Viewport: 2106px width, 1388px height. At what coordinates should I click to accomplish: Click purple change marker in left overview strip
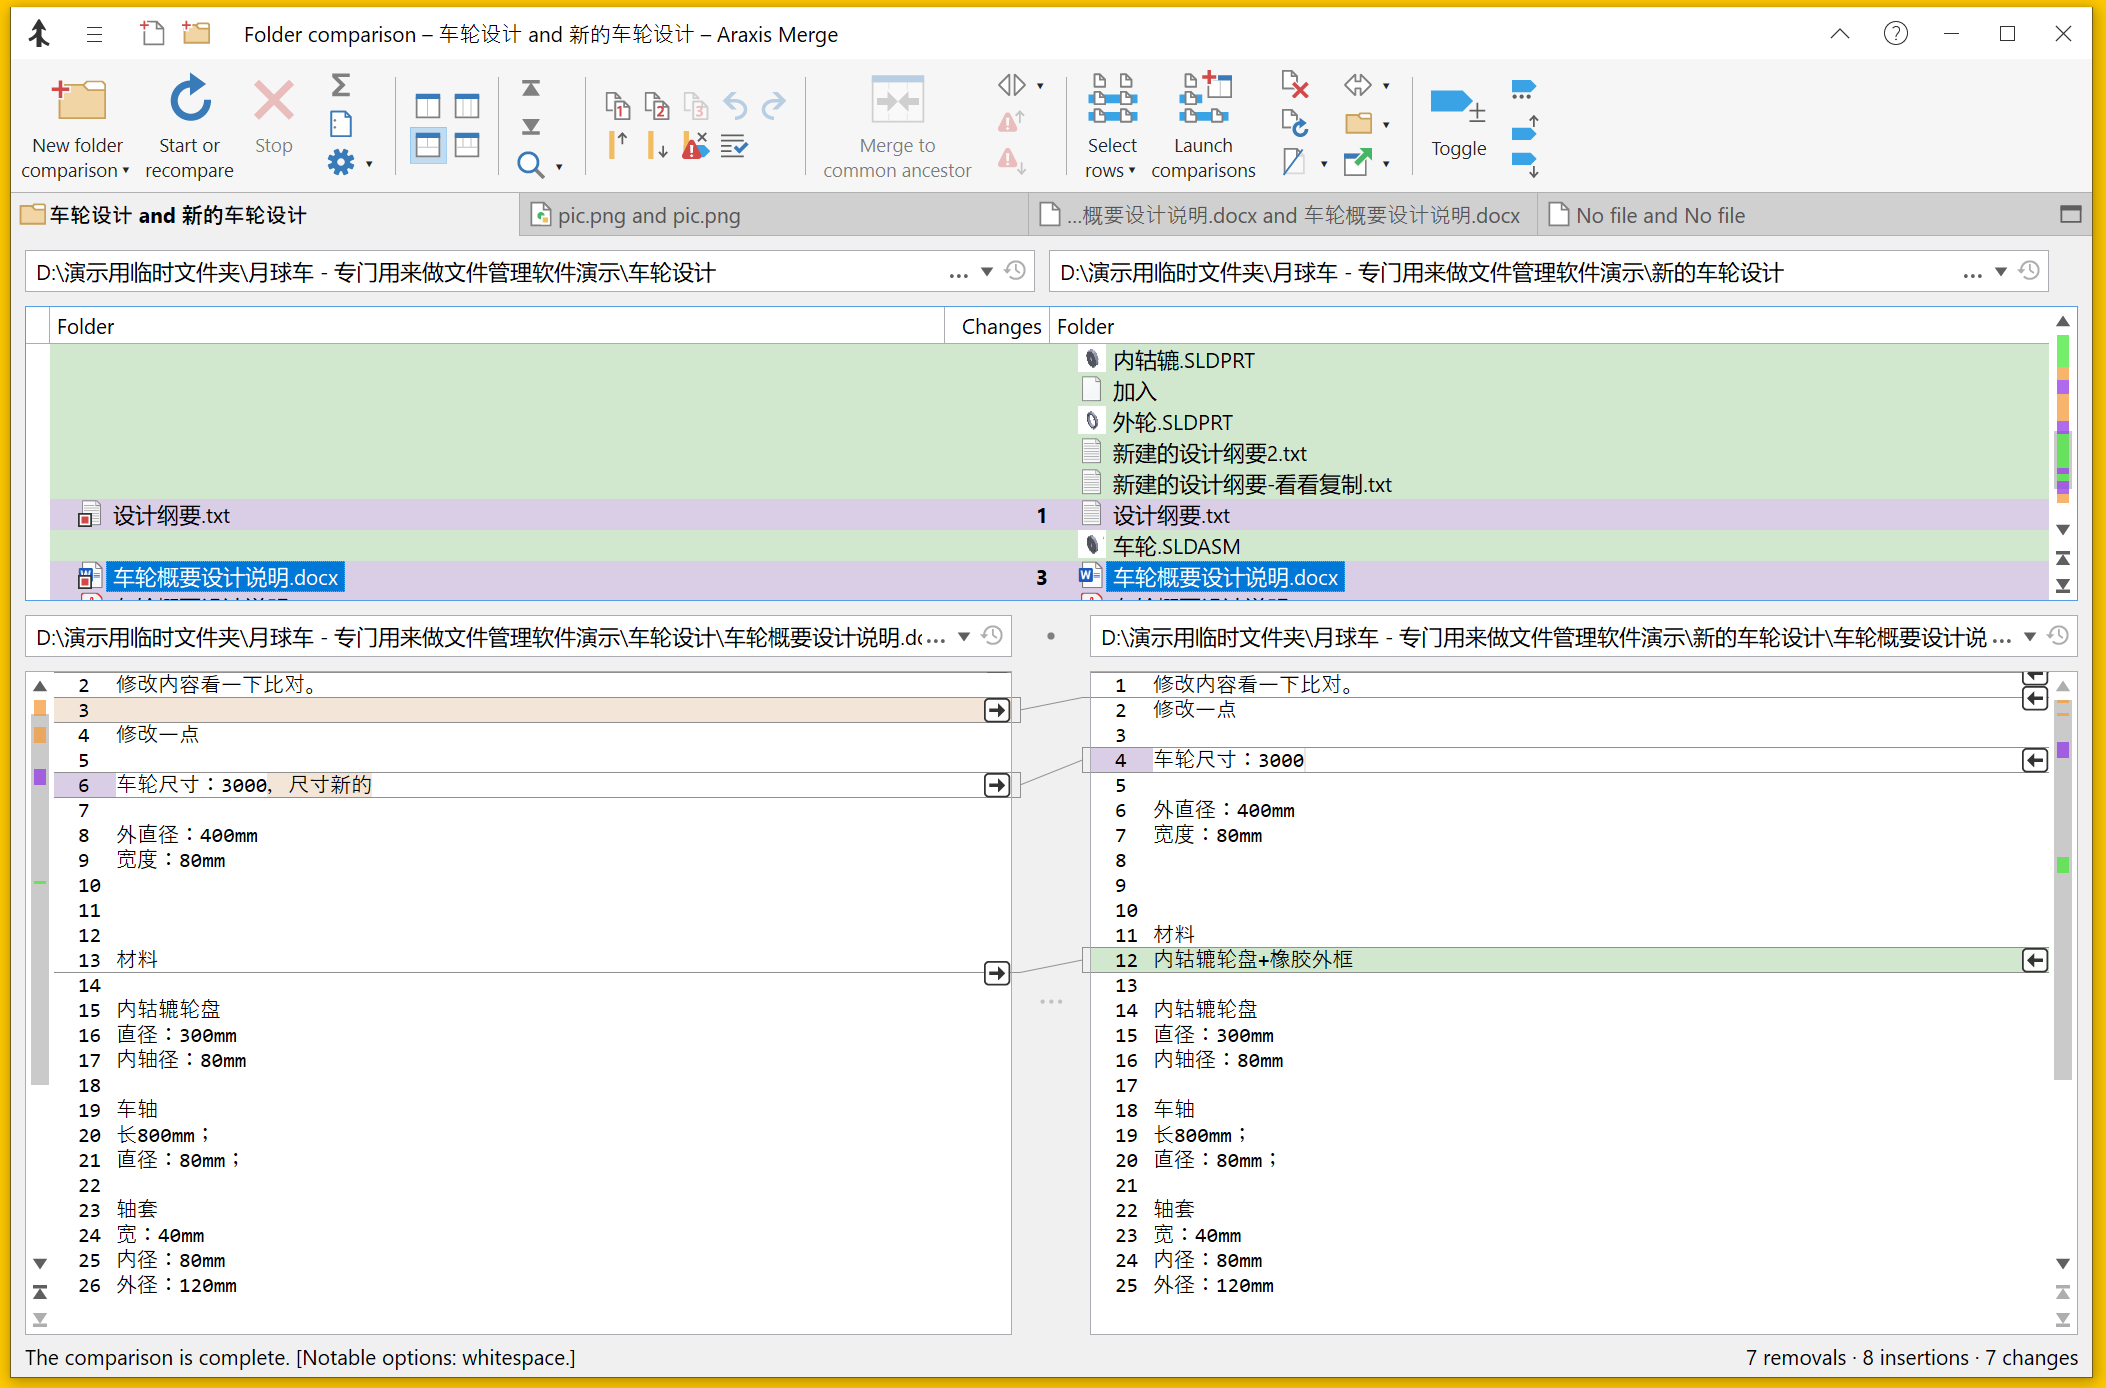coord(40,777)
